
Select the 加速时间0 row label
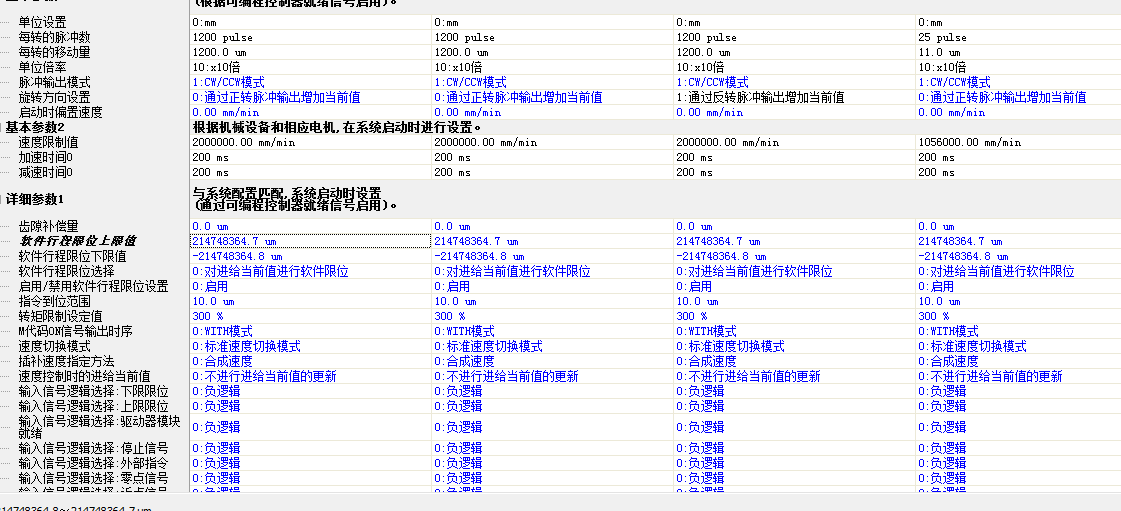point(46,157)
